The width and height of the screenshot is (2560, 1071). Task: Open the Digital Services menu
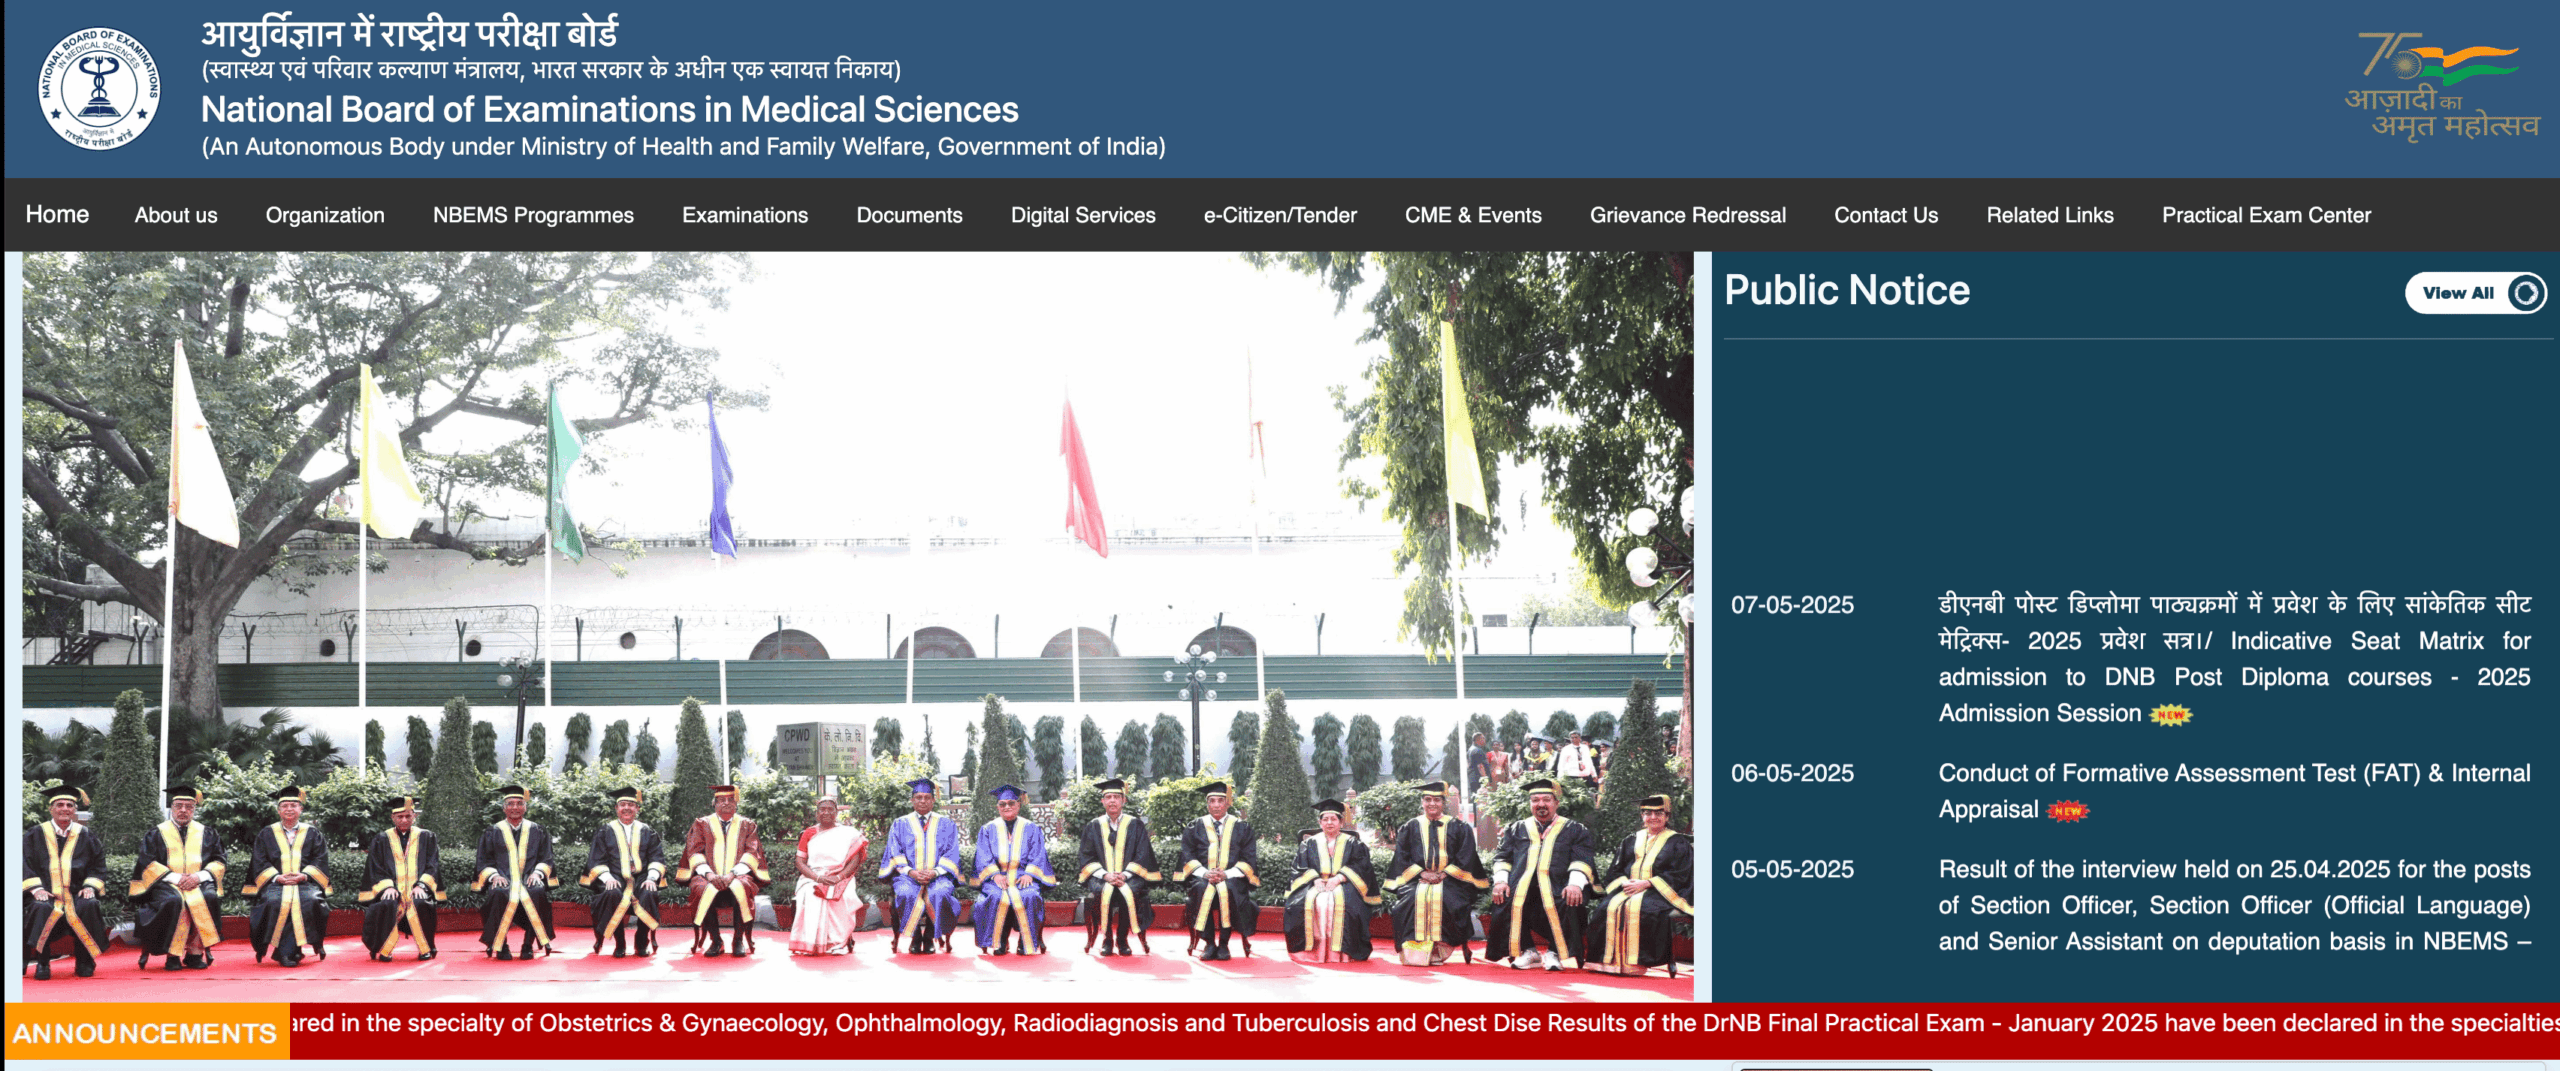tap(1083, 215)
